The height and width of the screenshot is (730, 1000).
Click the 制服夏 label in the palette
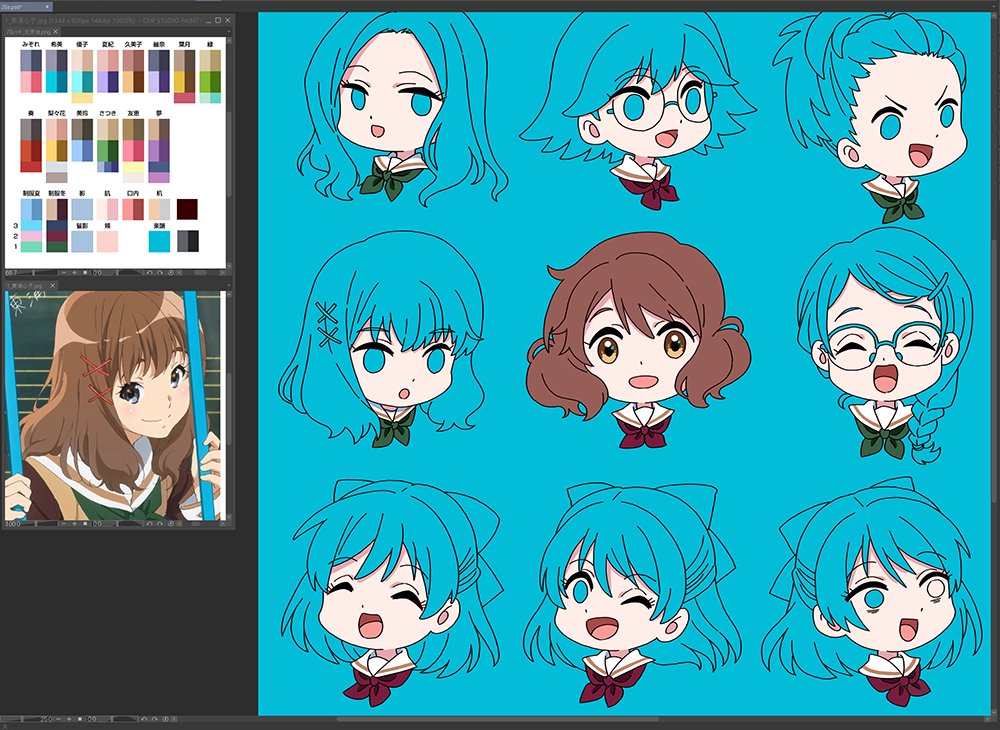(31, 193)
